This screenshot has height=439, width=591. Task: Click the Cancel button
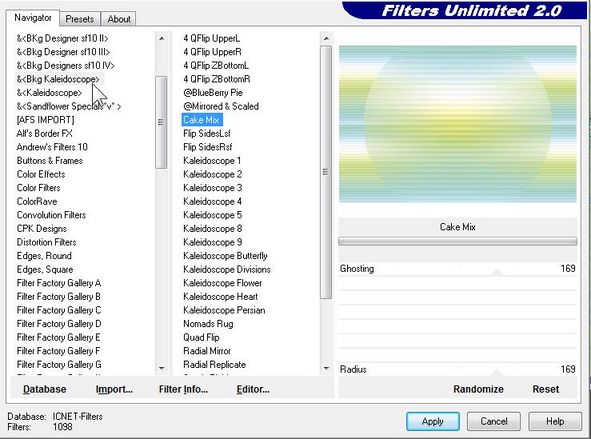tap(494, 421)
